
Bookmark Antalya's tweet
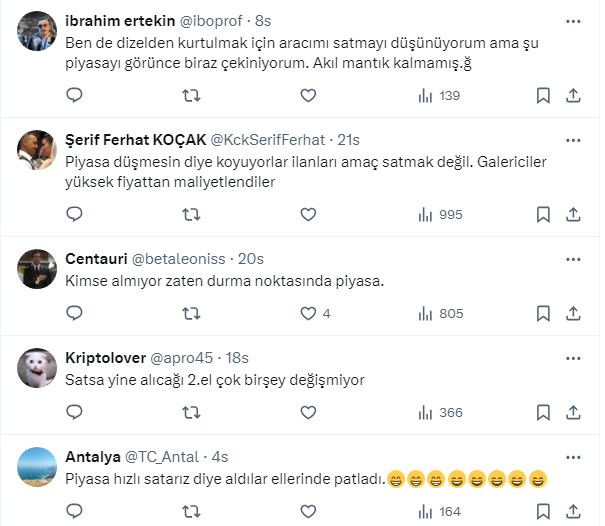(x=543, y=511)
